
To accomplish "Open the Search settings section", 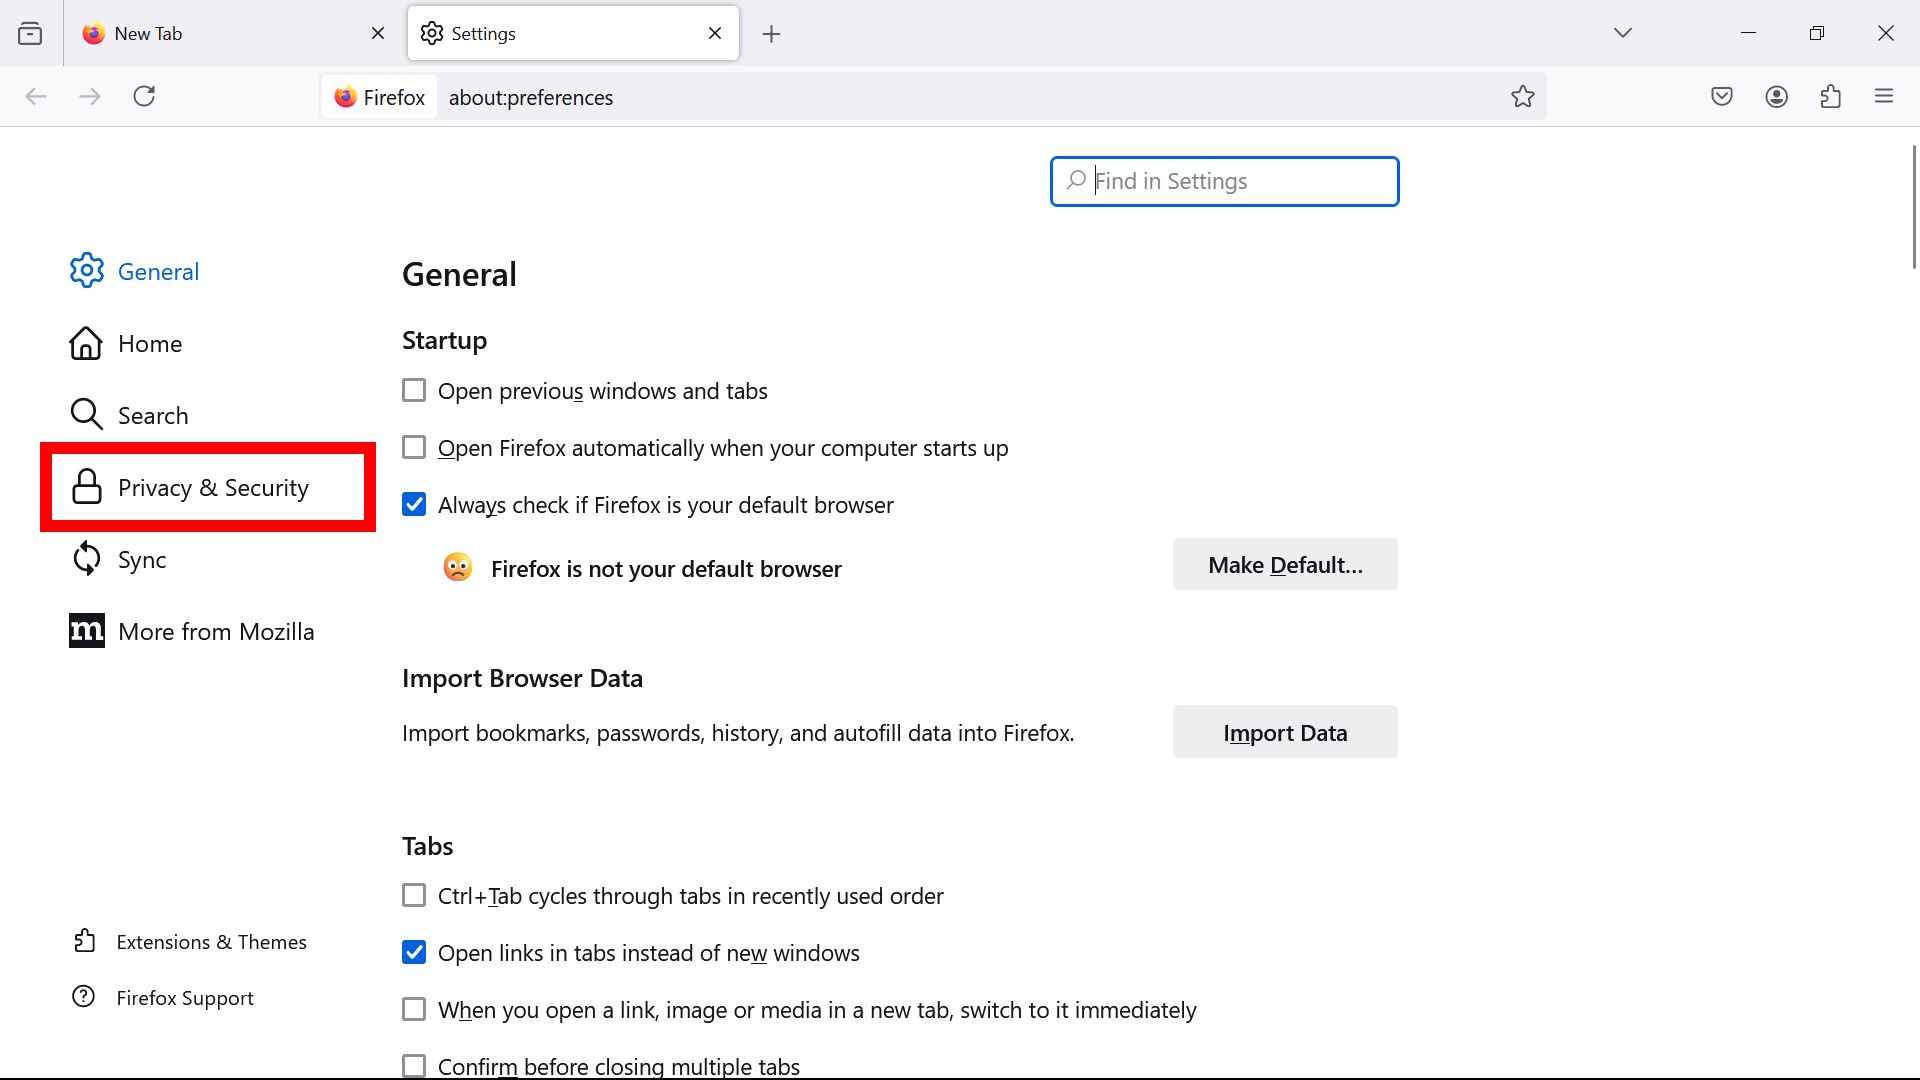I will click(x=152, y=414).
